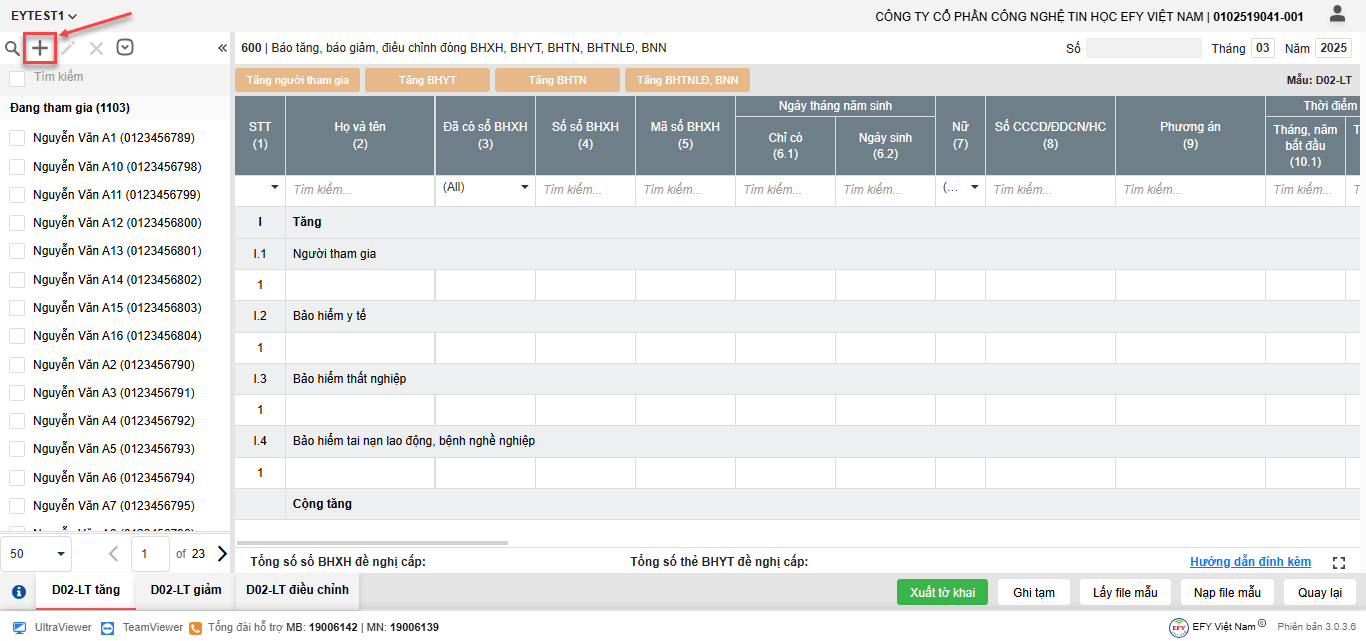Image resolution: width=1366 pixels, height=641 pixels.
Task: Switch to the D02-LT điều chỉnh tab
Action: (297, 590)
